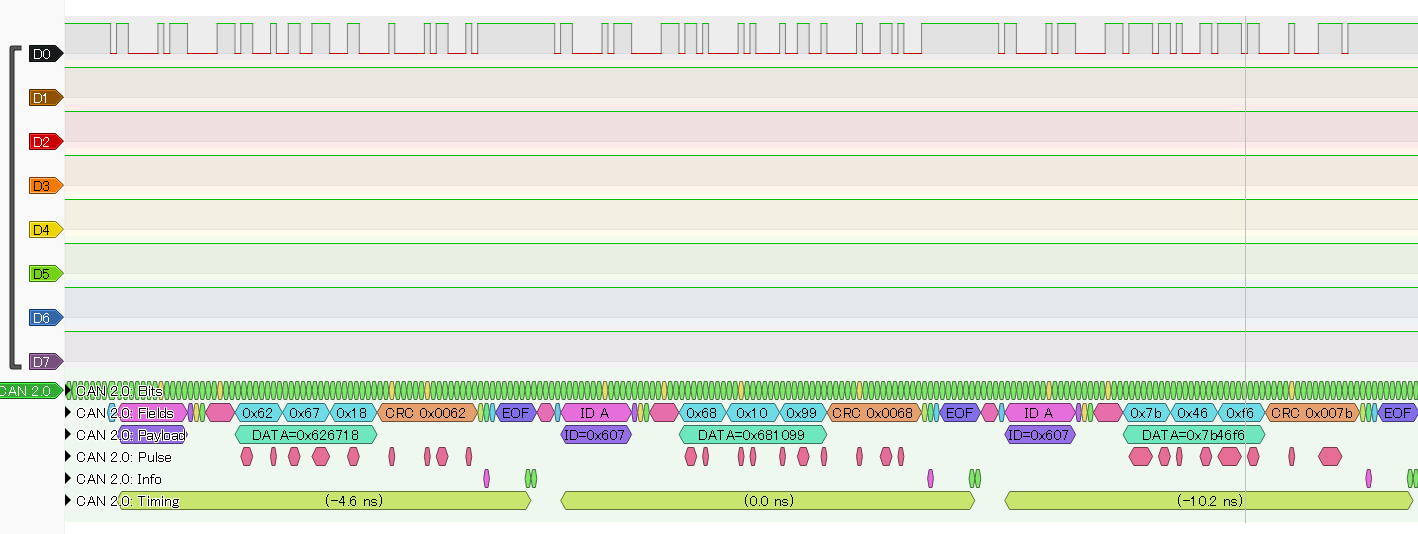Select the purple D7 channel label
The width and height of the screenshot is (1418, 534).
43,362
